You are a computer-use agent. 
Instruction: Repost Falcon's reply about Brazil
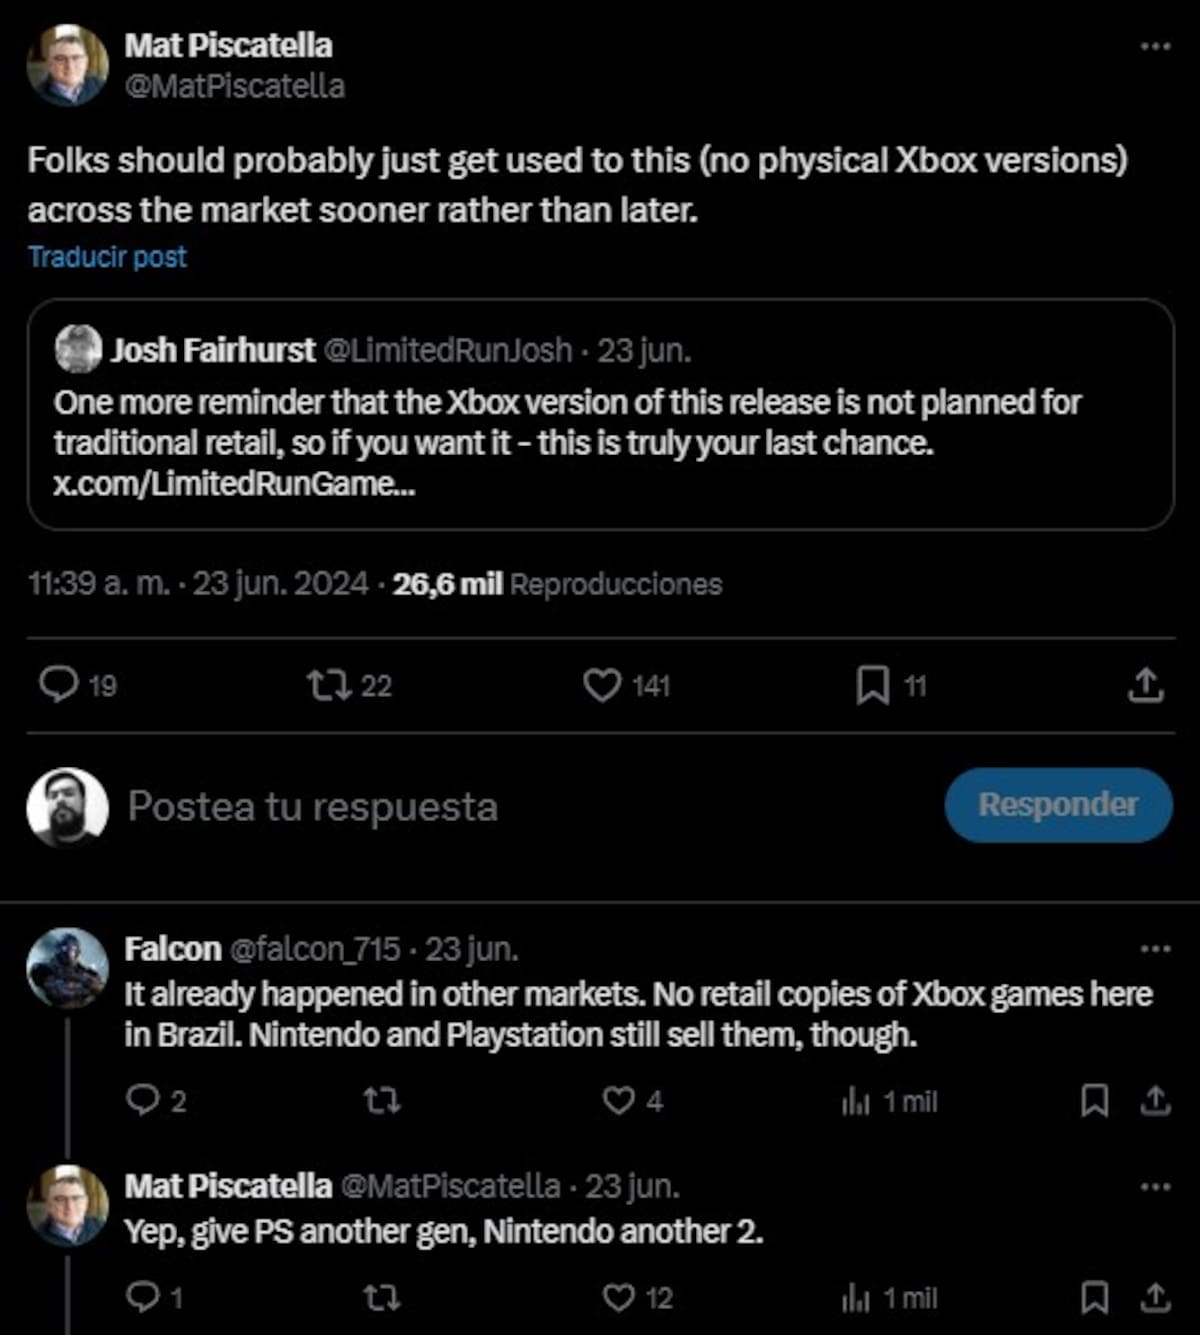381,1101
